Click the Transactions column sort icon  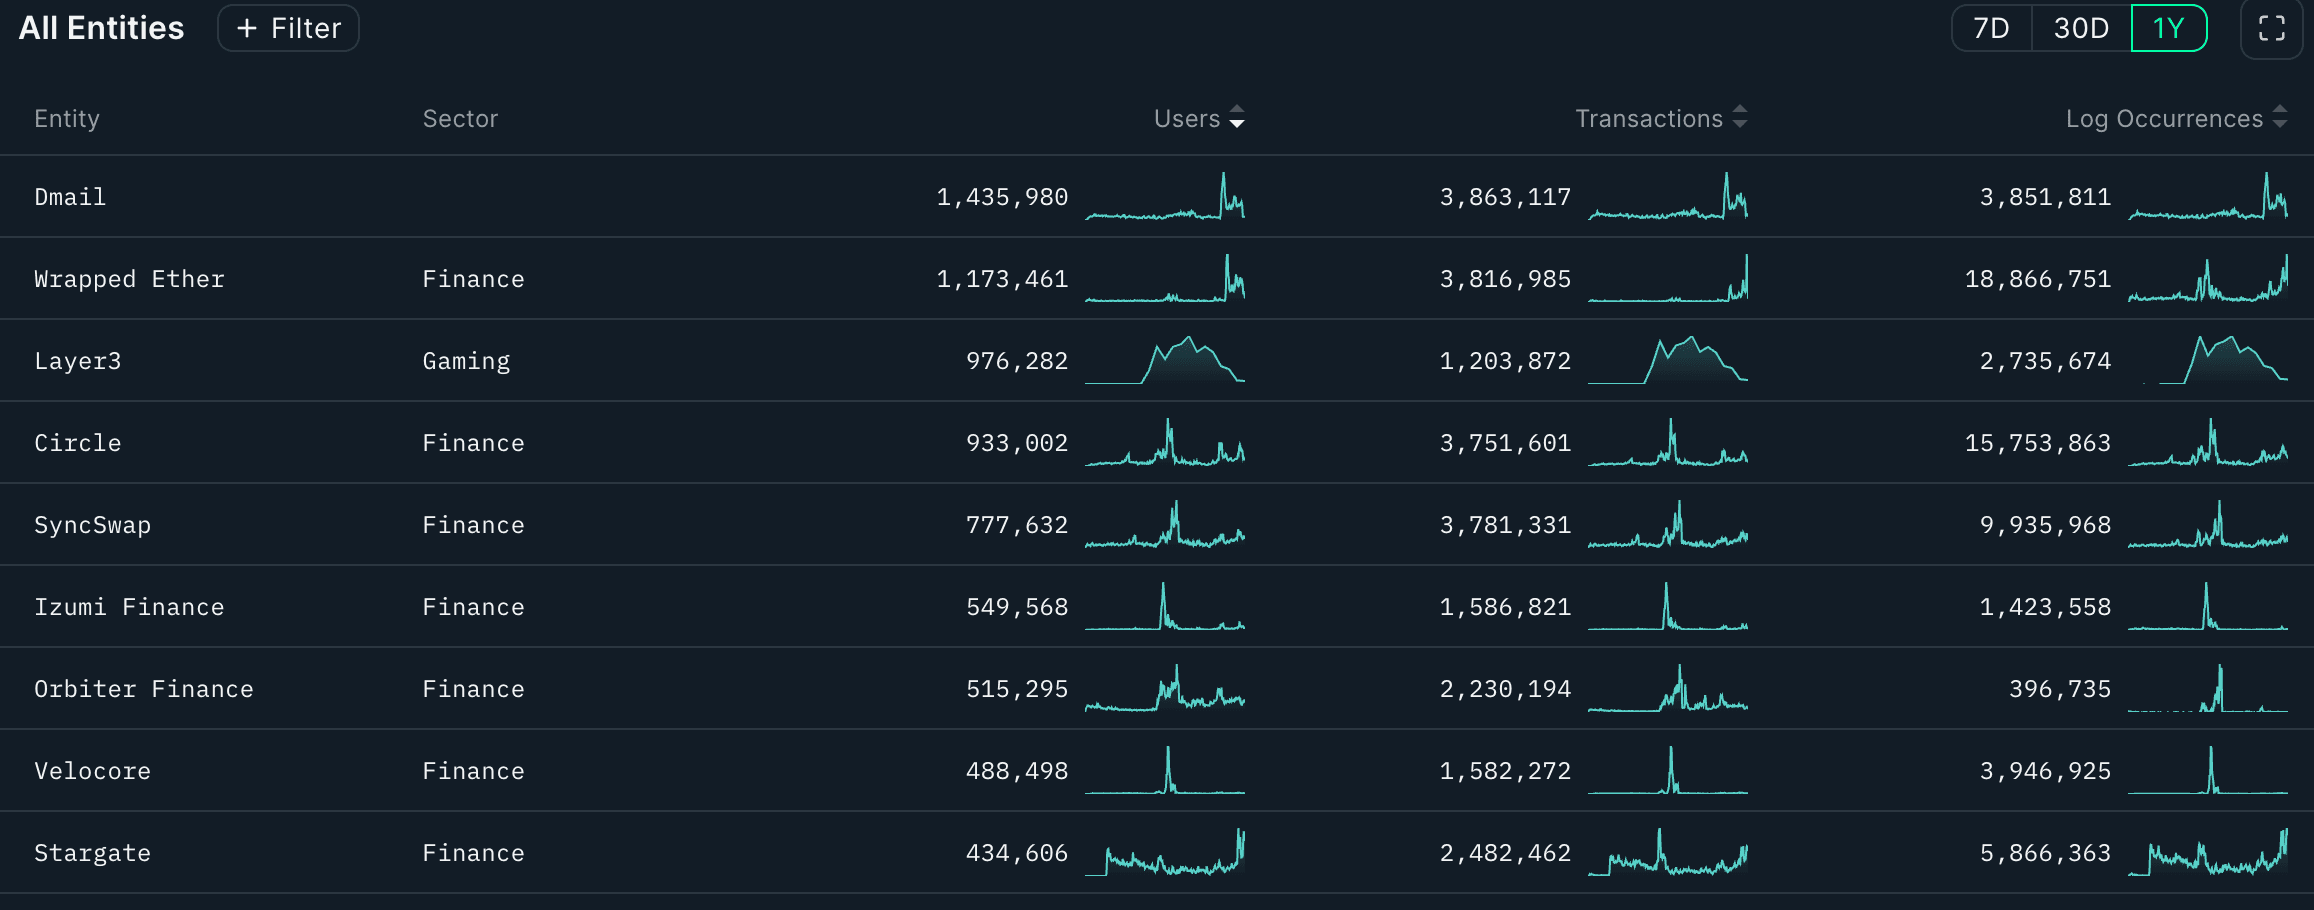point(1740,118)
